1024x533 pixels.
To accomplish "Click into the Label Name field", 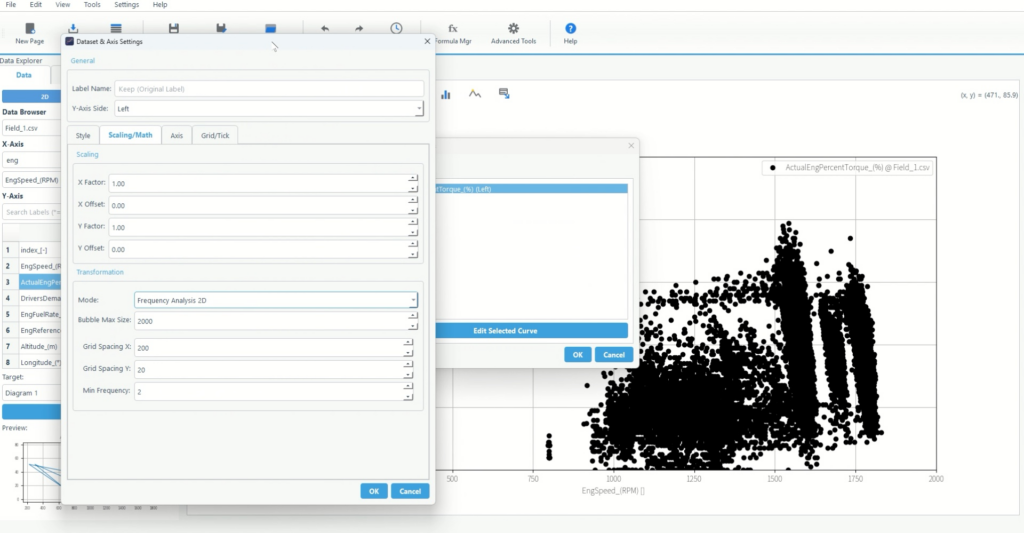I will 269,89.
